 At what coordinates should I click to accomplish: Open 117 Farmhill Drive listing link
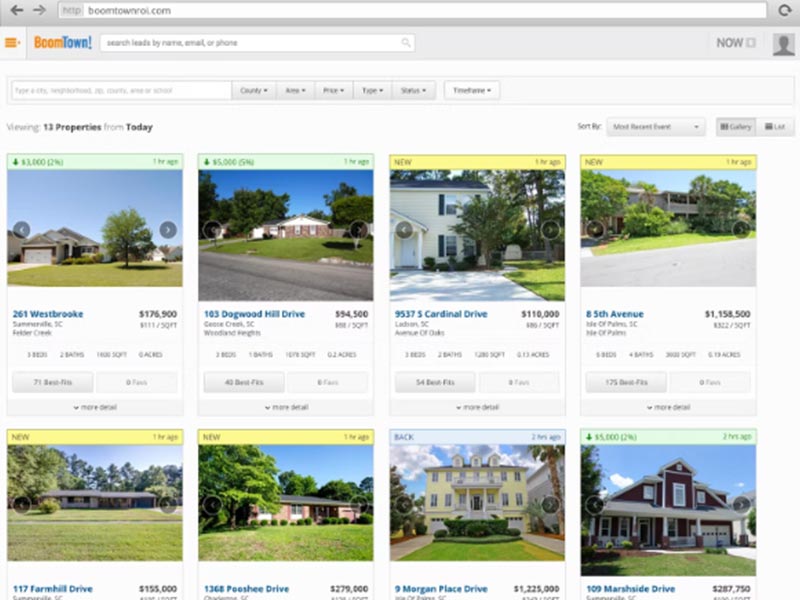point(53,589)
